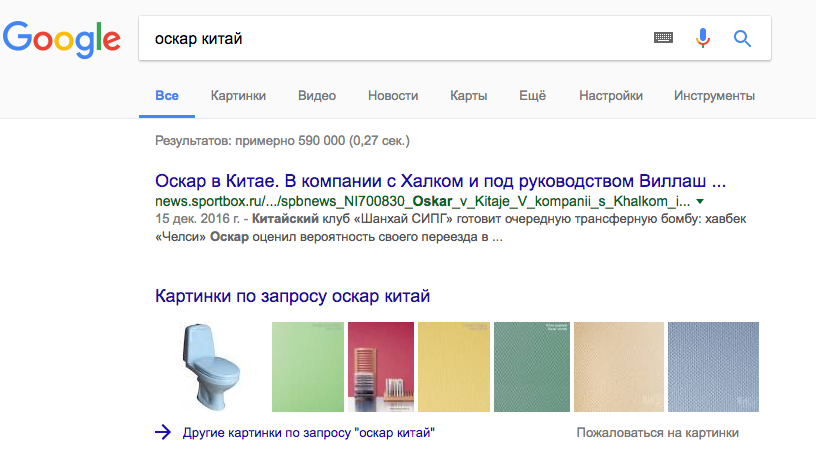Open the beige texture thumbnail
Screen dimensions: 816x464
[619, 367]
